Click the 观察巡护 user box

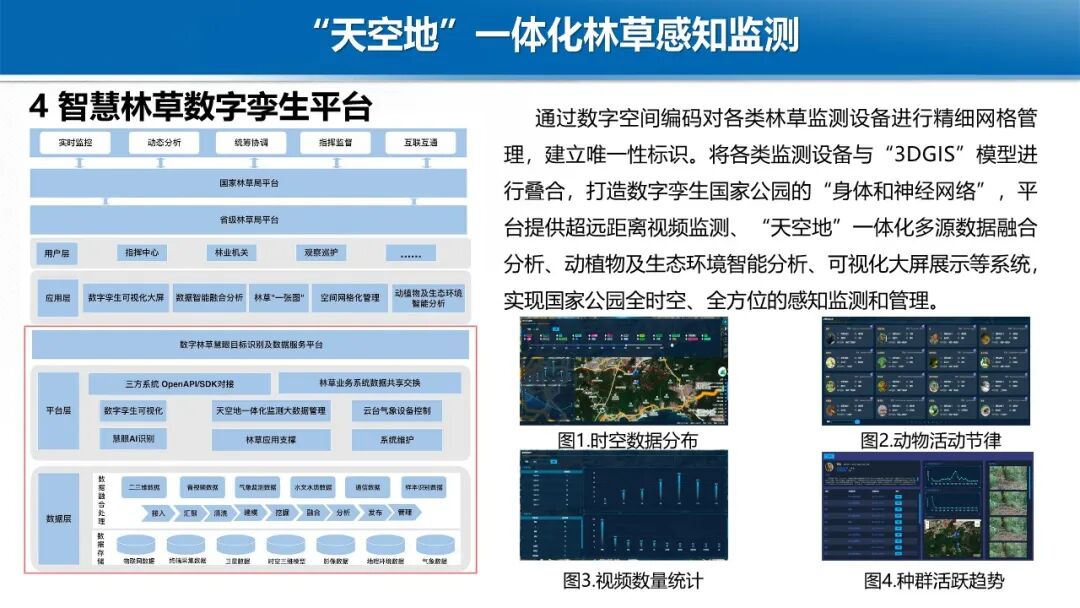tap(321, 253)
